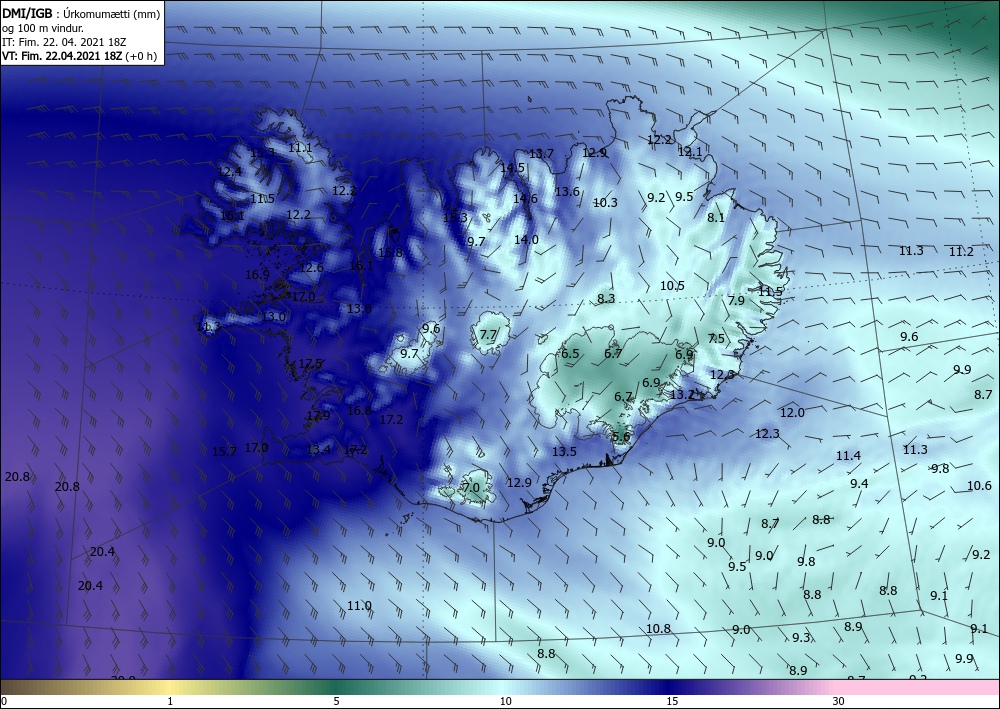Click the 13.2 value on the map
1000x709 pixels.
point(682,395)
